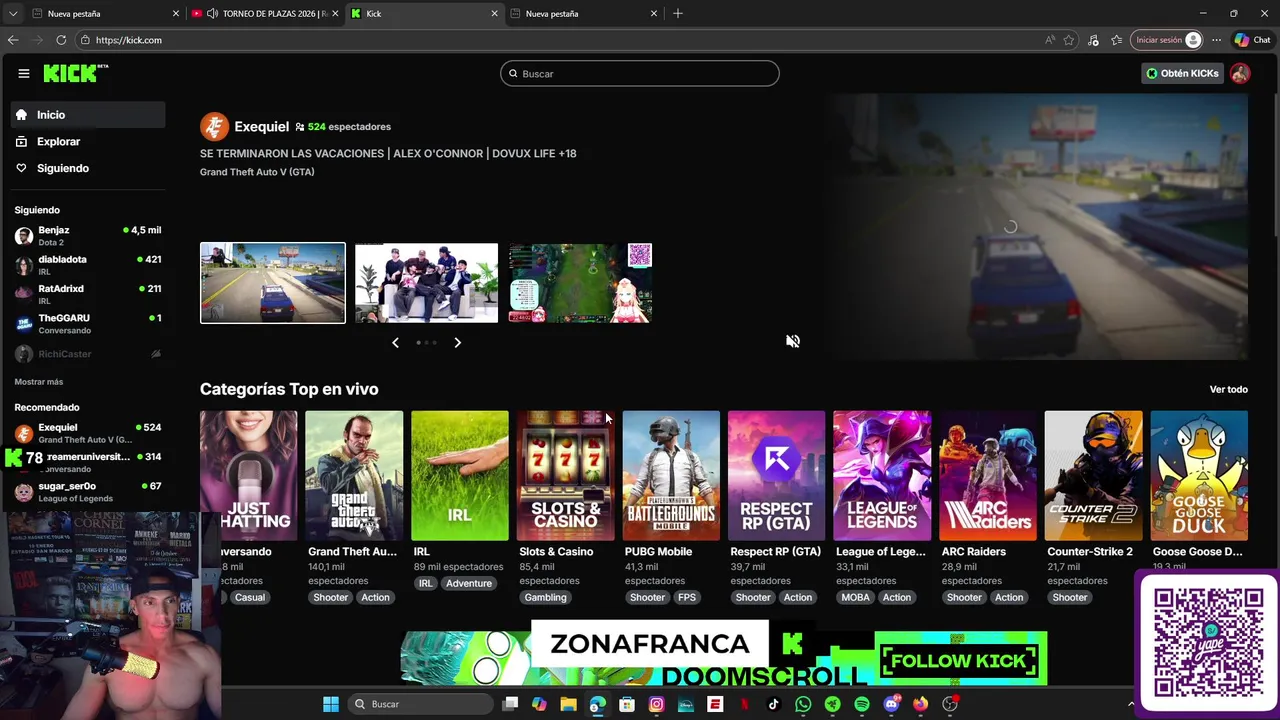The width and height of the screenshot is (1280, 720).
Task: Open the Respect RP (GTA) category card
Action: pyautogui.click(x=777, y=476)
